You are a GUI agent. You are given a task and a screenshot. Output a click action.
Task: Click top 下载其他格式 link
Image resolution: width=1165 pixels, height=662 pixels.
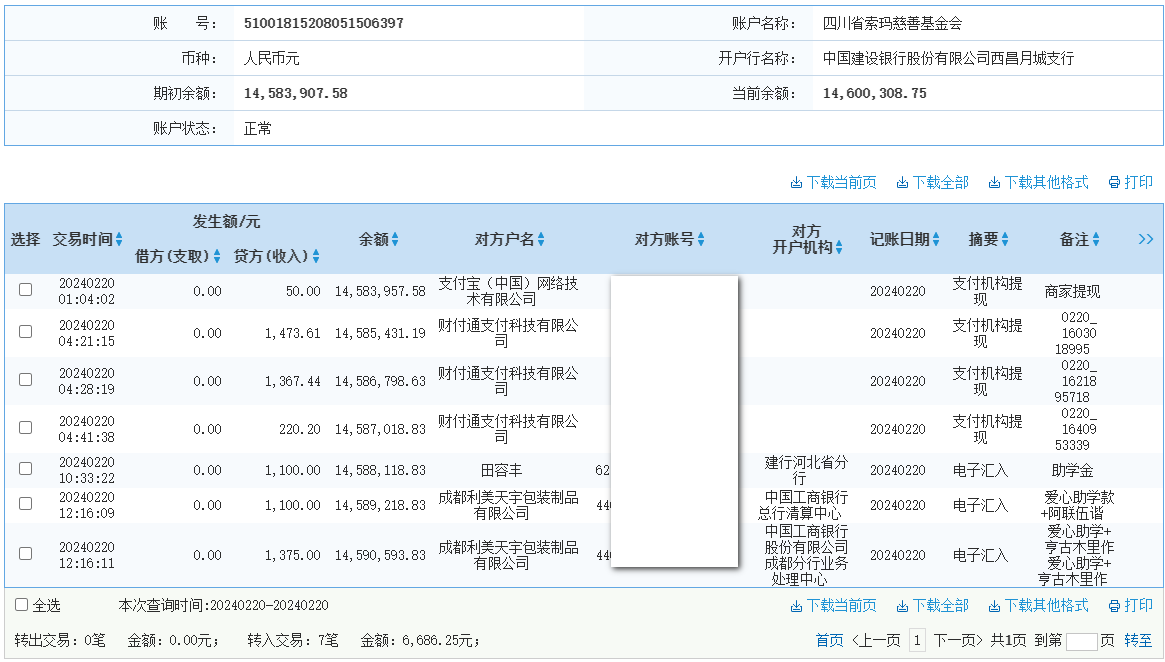coord(1038,182)
